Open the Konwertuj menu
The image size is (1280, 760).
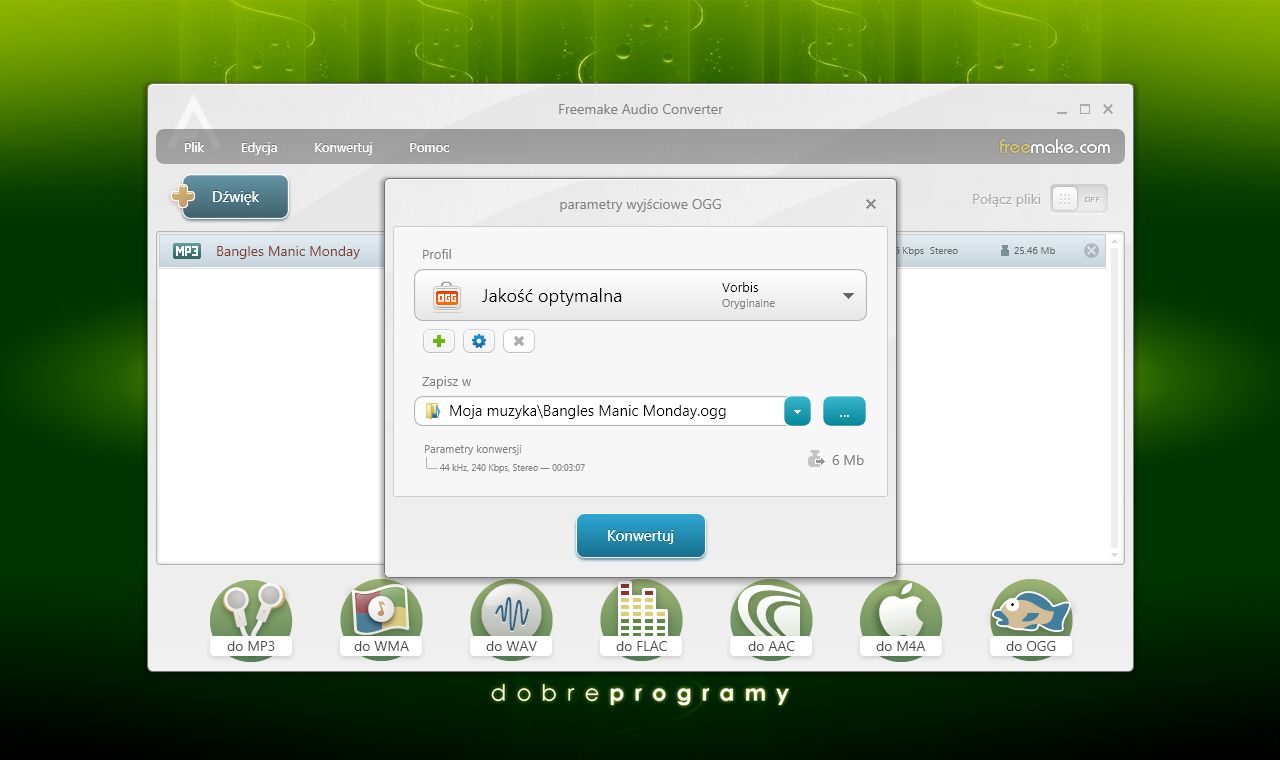pos(343,147)
